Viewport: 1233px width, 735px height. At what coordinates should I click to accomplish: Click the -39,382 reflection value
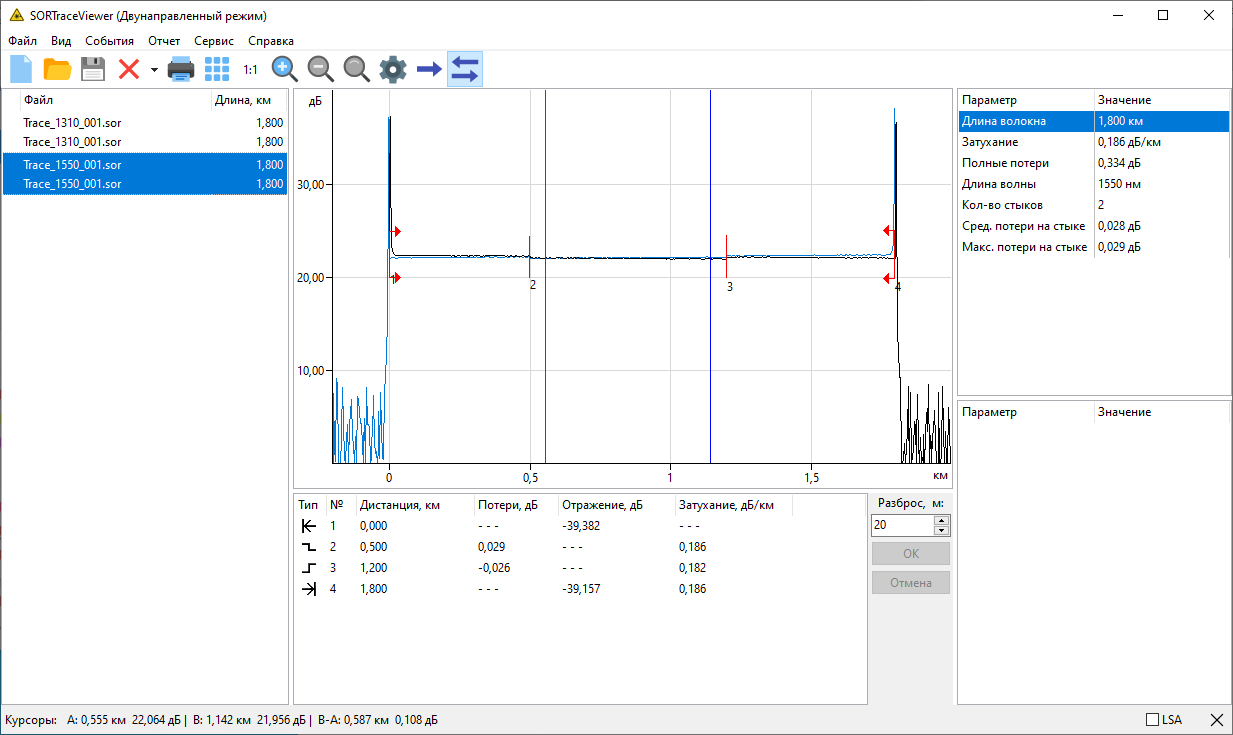pos(583,526)
